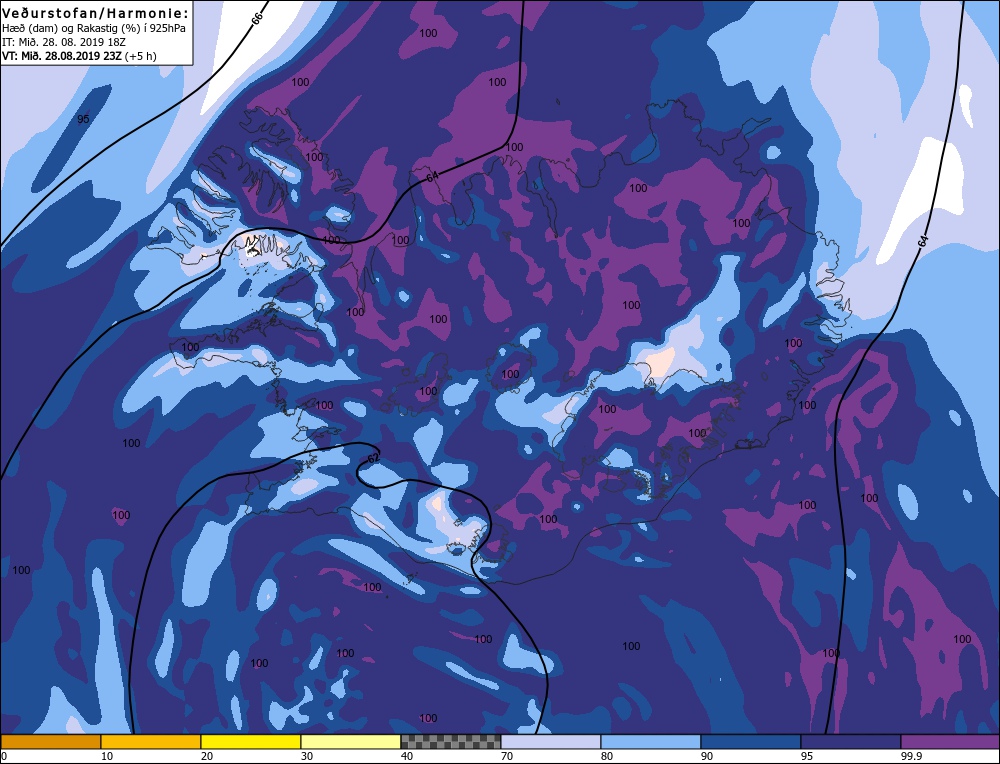Click the "Veðurstofan/Harmonie:" title text
The width and height of the screenshot is (1000, 764).
click(96, 13)
